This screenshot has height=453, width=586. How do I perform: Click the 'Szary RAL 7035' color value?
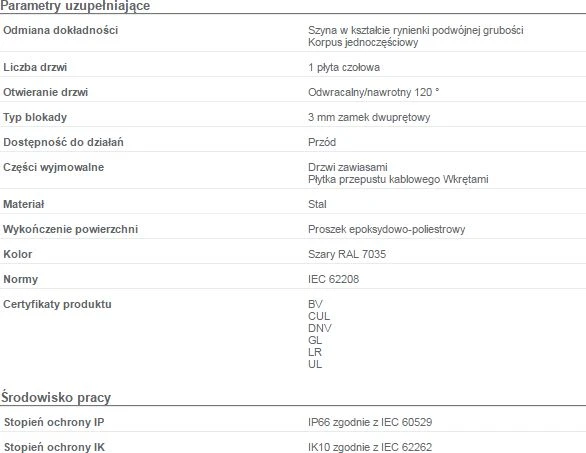(x=347, y=255)
